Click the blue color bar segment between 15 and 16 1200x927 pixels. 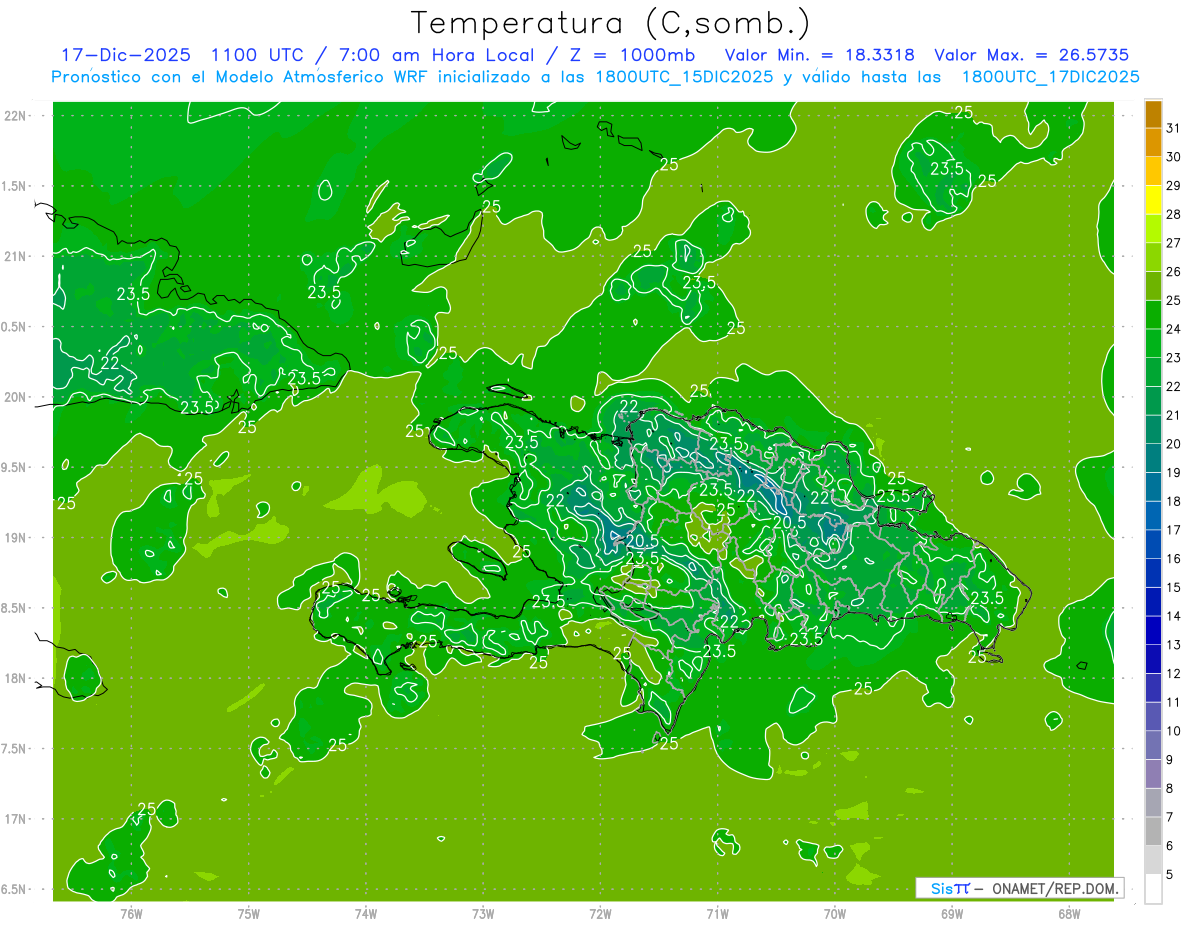(1153, 573)
